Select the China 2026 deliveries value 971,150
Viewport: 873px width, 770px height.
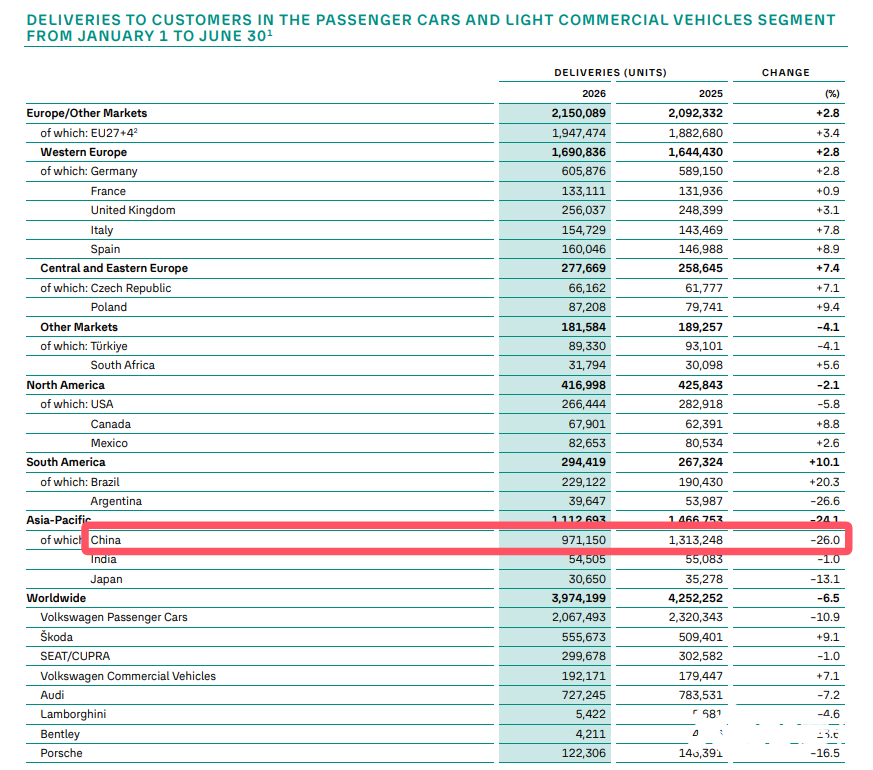tap(583, 540)
